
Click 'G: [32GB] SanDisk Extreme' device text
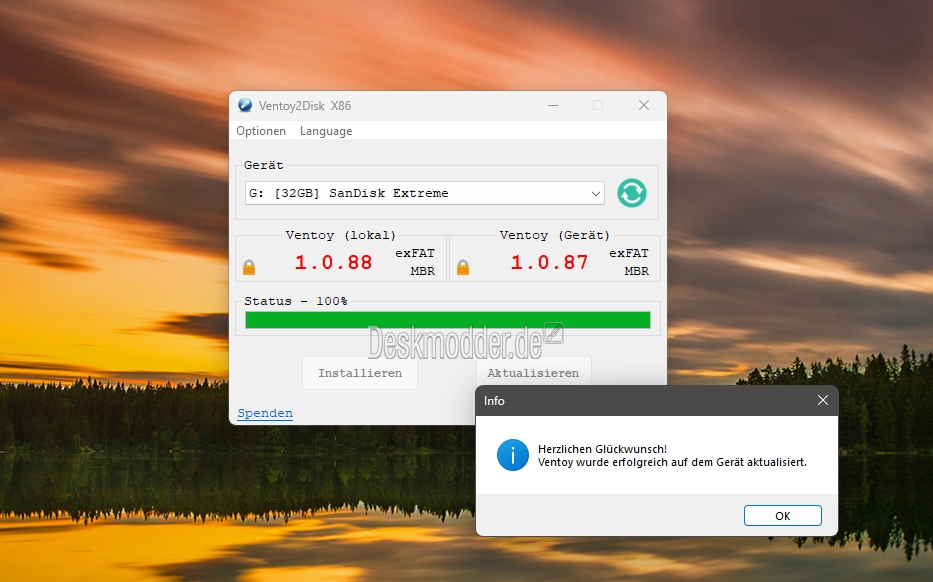click(x=349, y=193)
